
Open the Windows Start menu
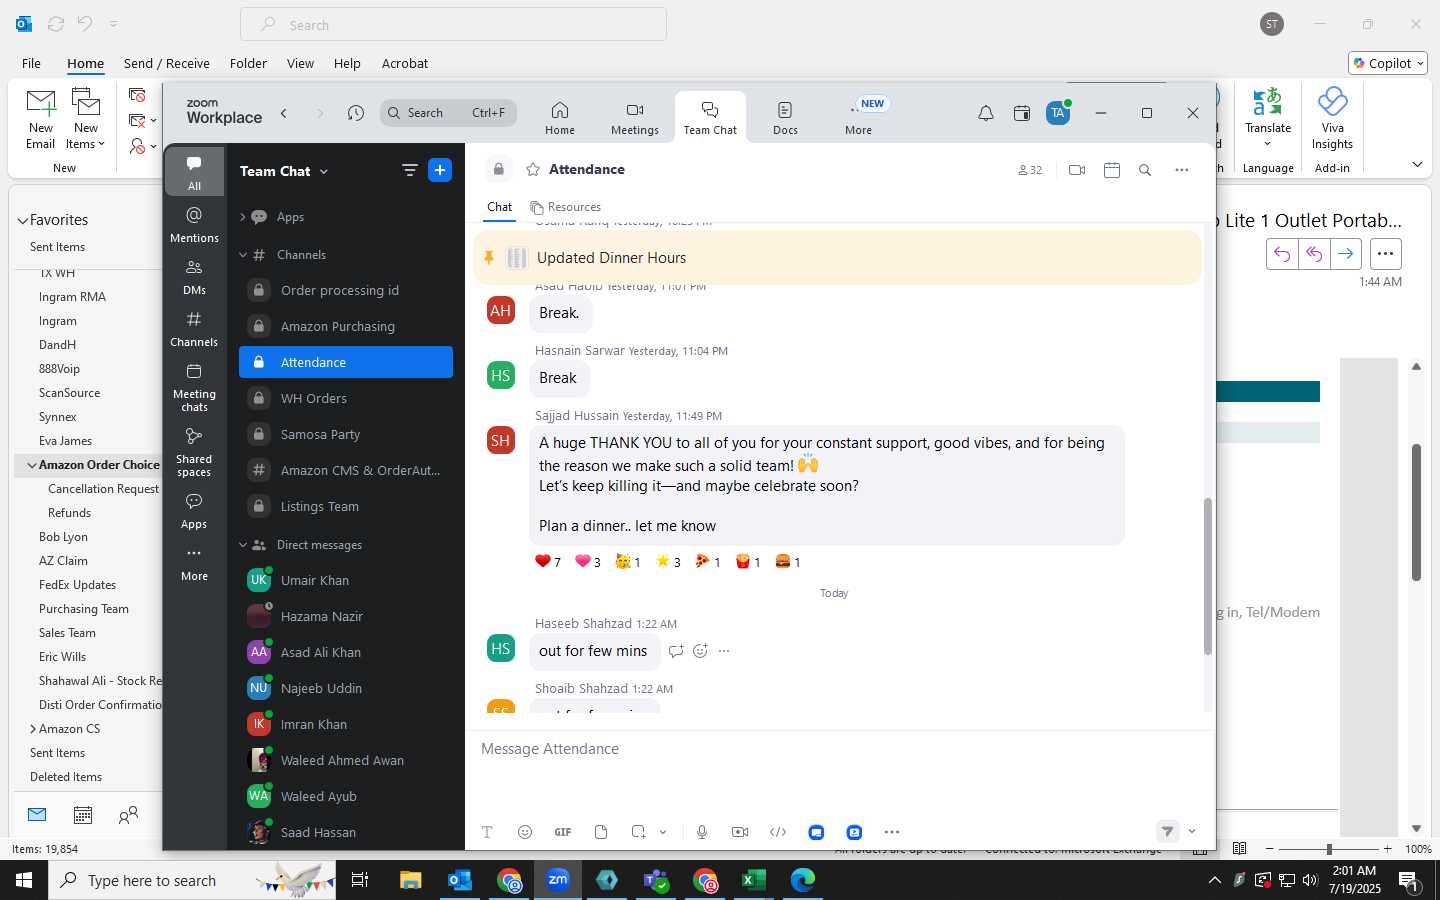pos(24,880)
